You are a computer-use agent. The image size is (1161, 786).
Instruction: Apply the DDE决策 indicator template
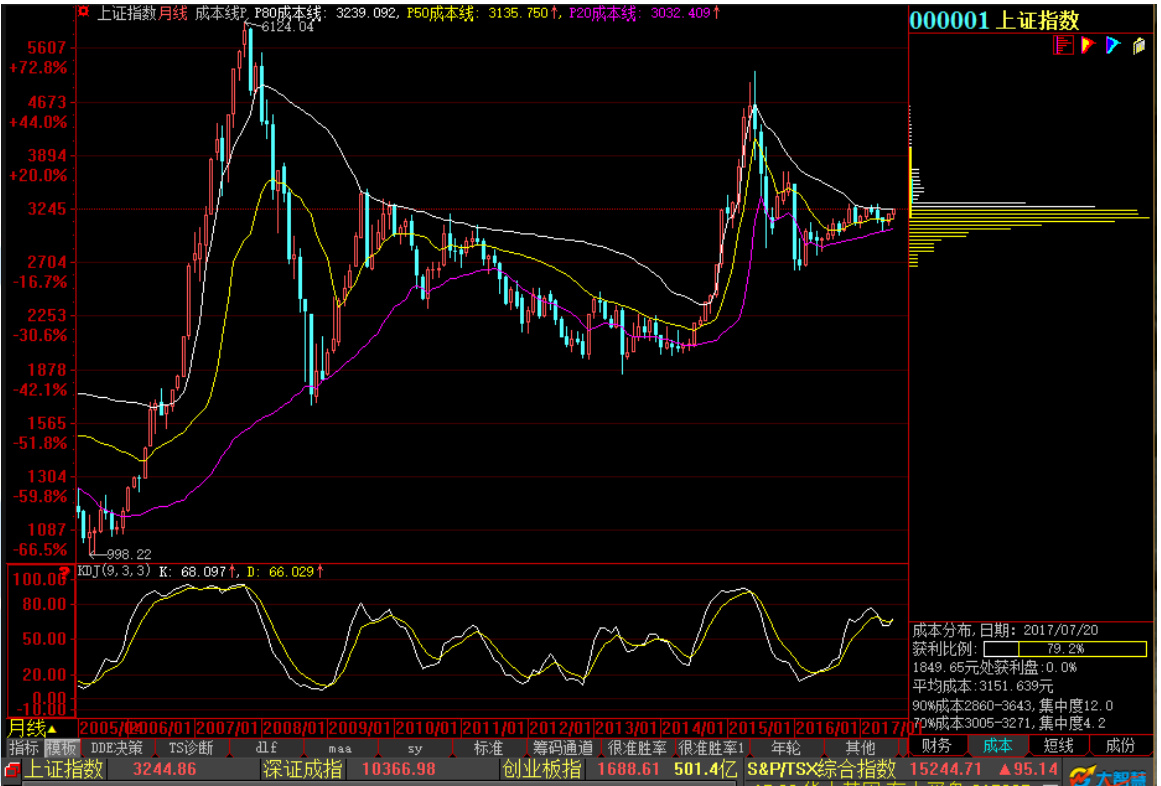117,748
